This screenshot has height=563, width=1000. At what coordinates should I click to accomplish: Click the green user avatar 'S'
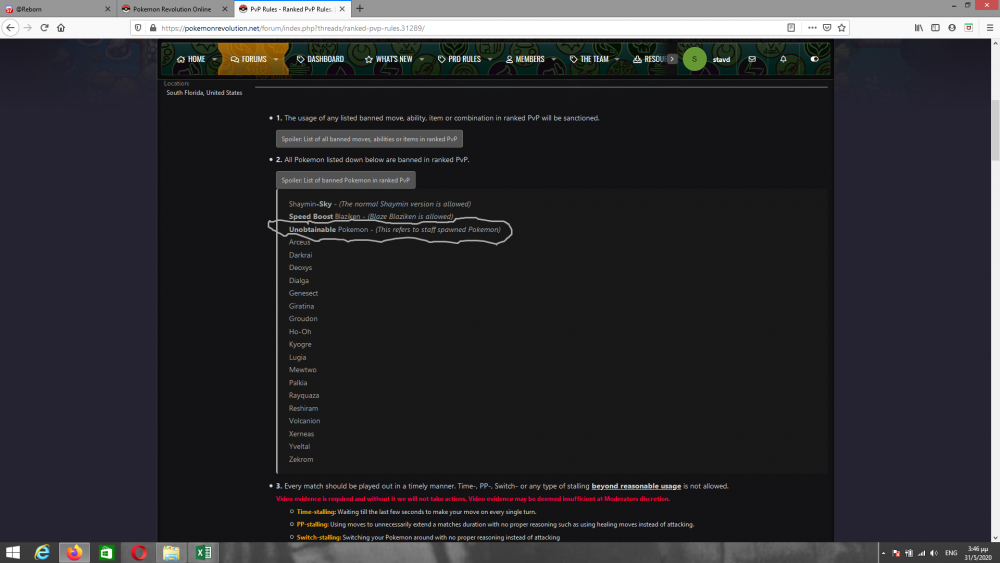click(694, 59)
